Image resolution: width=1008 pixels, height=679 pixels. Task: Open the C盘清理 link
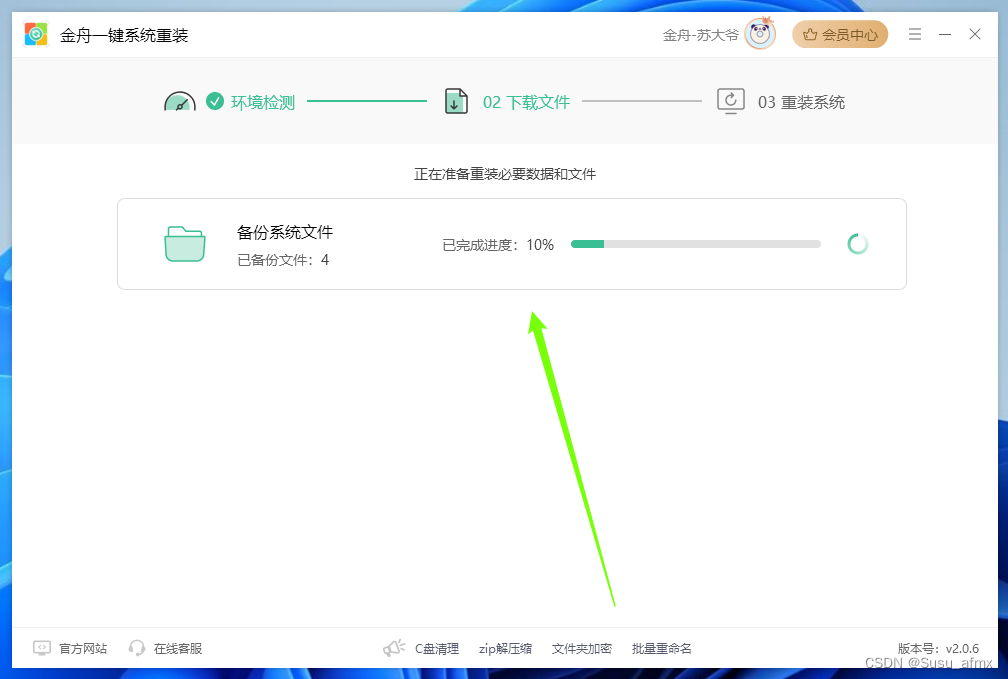[437, 649]
